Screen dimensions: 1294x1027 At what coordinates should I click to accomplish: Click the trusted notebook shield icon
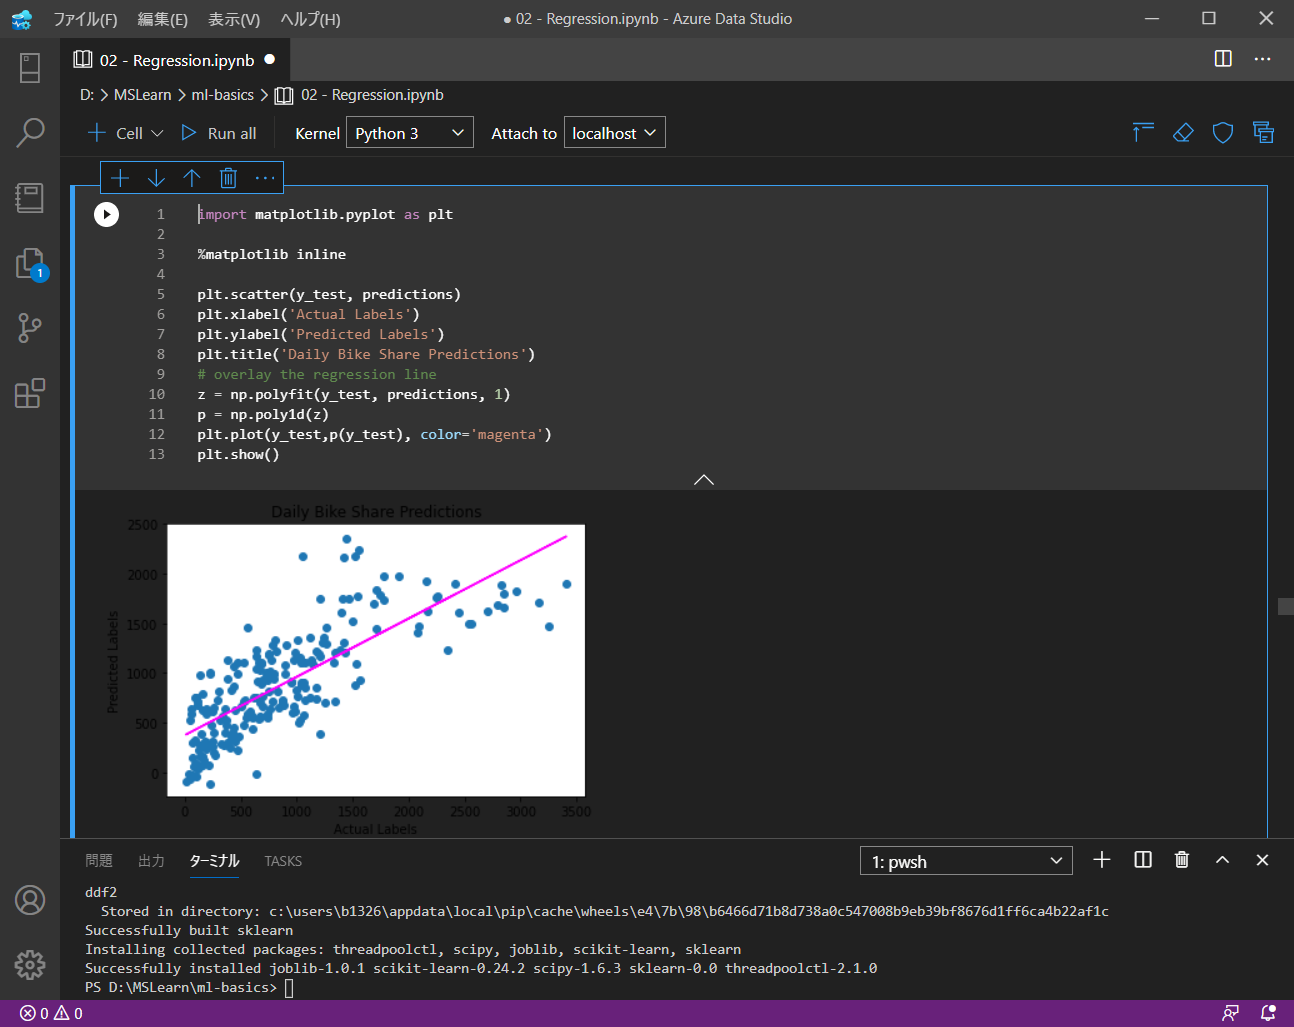tap(1222, 133)
